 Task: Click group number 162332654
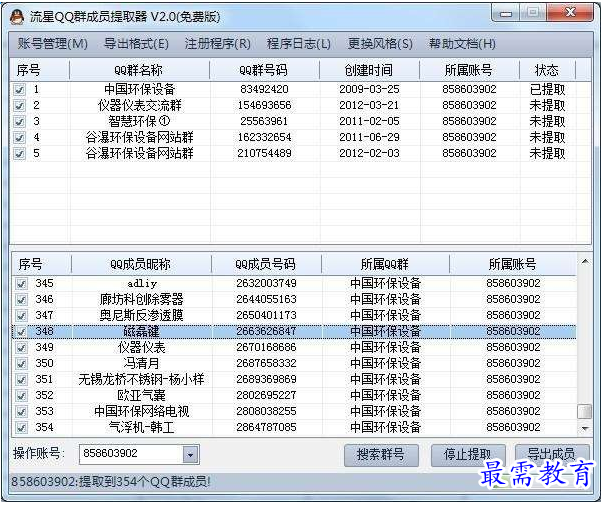[x=265, y=137]
